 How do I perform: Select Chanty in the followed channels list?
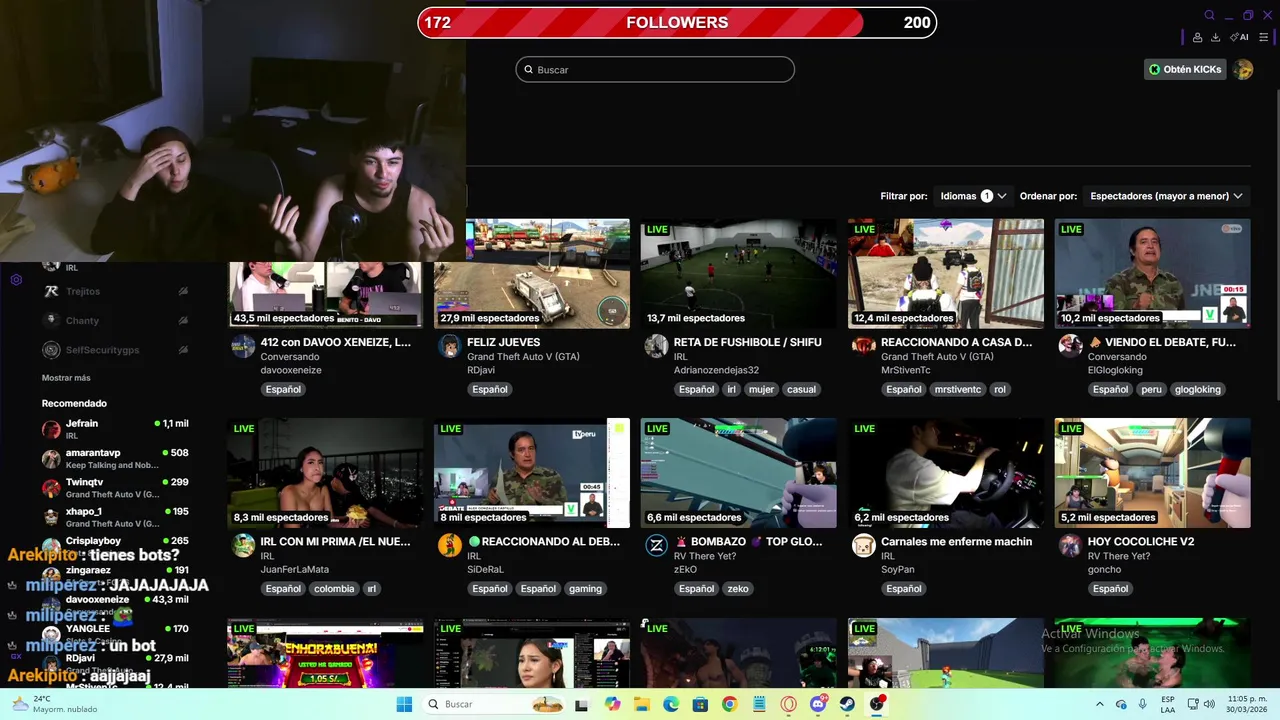(83, 321)
